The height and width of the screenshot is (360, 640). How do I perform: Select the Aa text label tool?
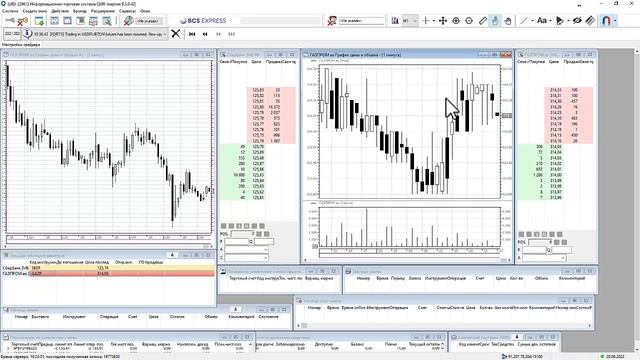541,20
